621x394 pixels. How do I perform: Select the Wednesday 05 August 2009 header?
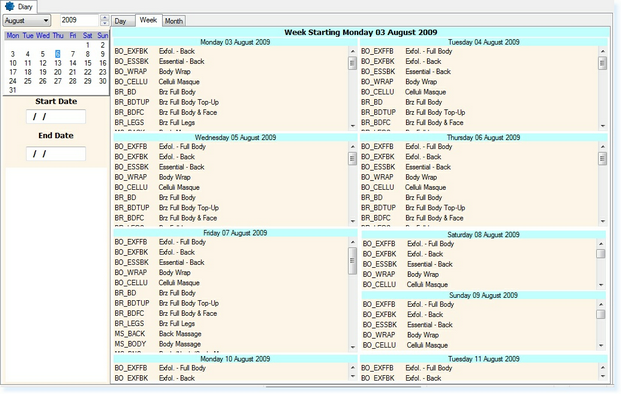(x=235, y=137)
